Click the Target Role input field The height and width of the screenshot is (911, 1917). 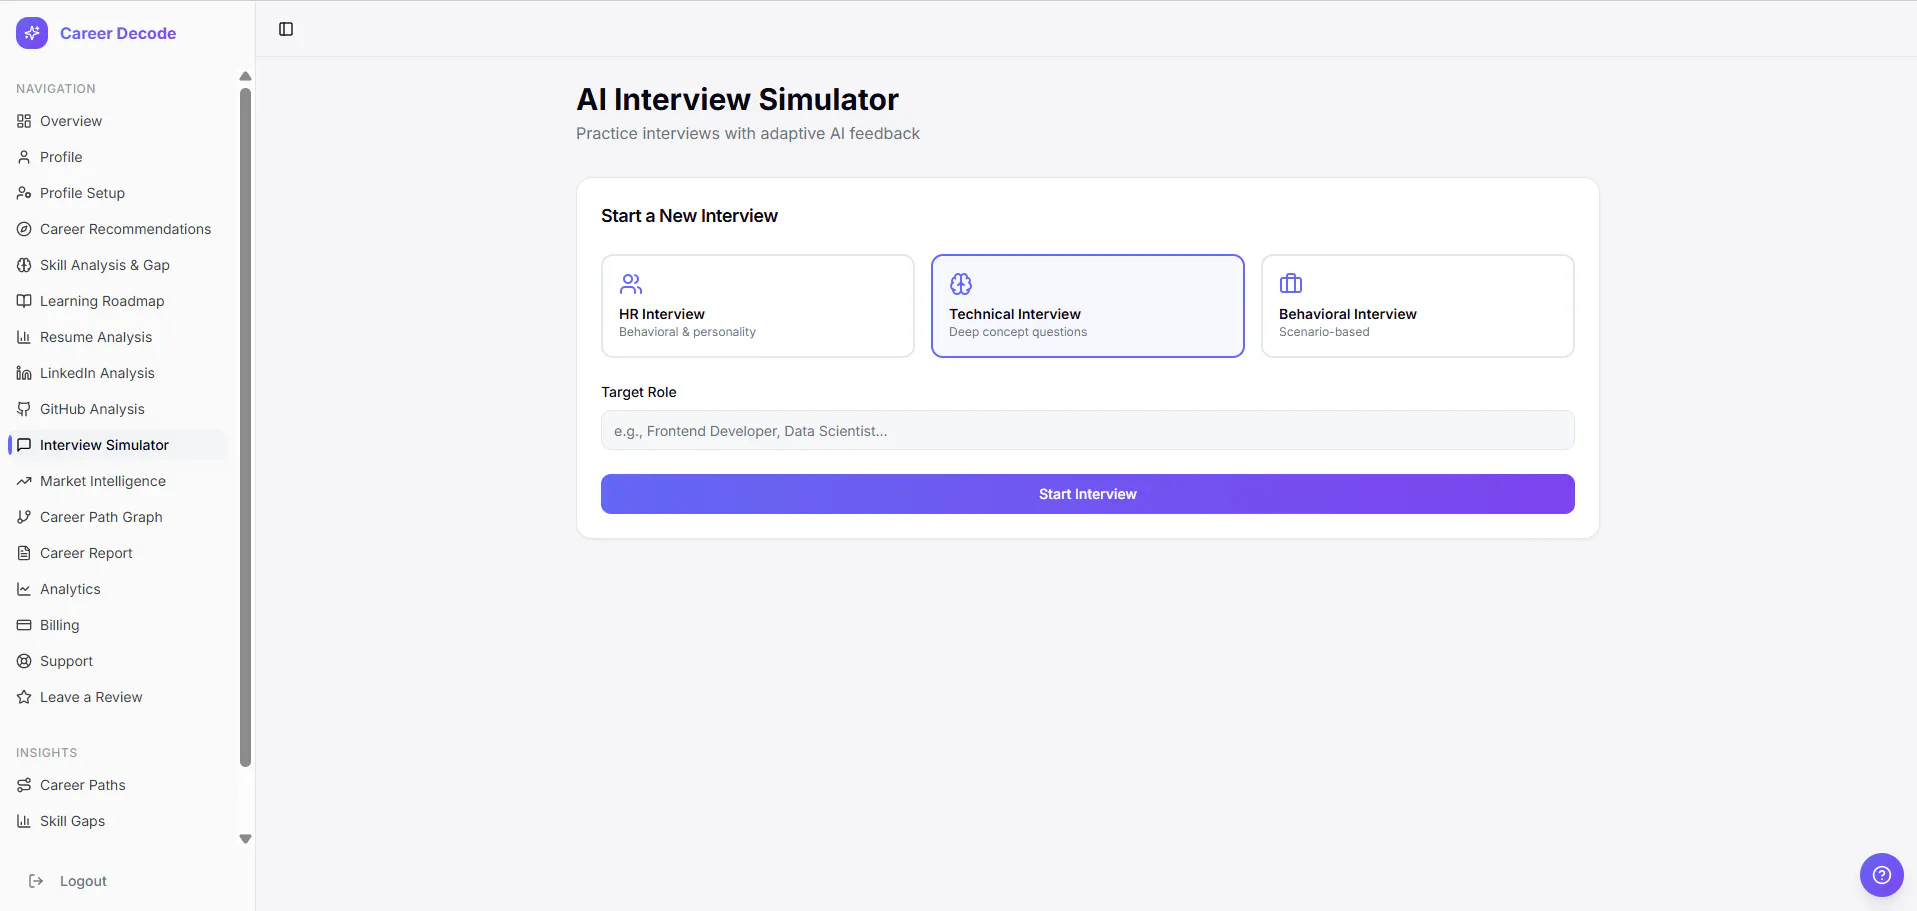(1088, 430)
